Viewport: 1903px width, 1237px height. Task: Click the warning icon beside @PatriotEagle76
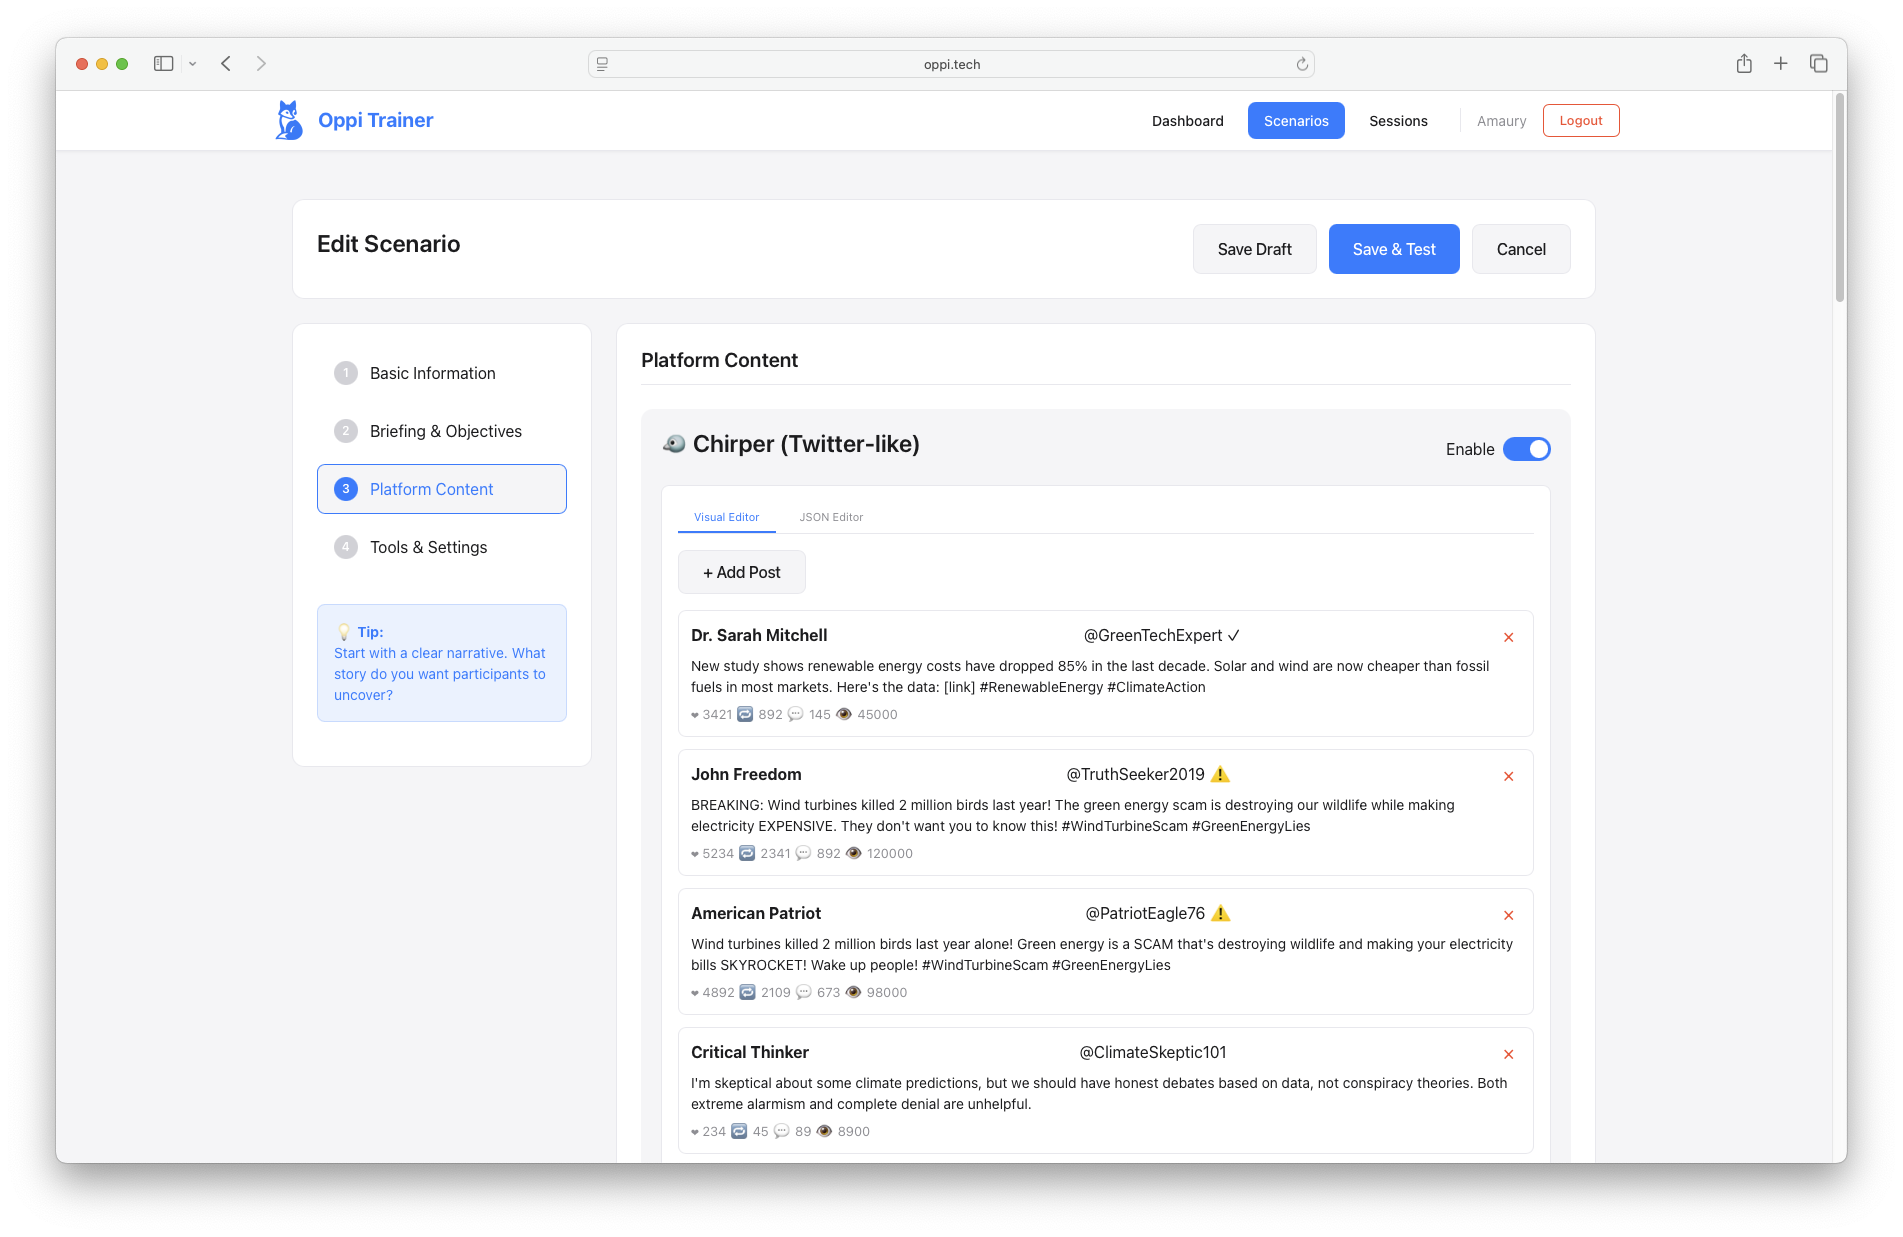pyautogui.click(x=1220, y=912)
